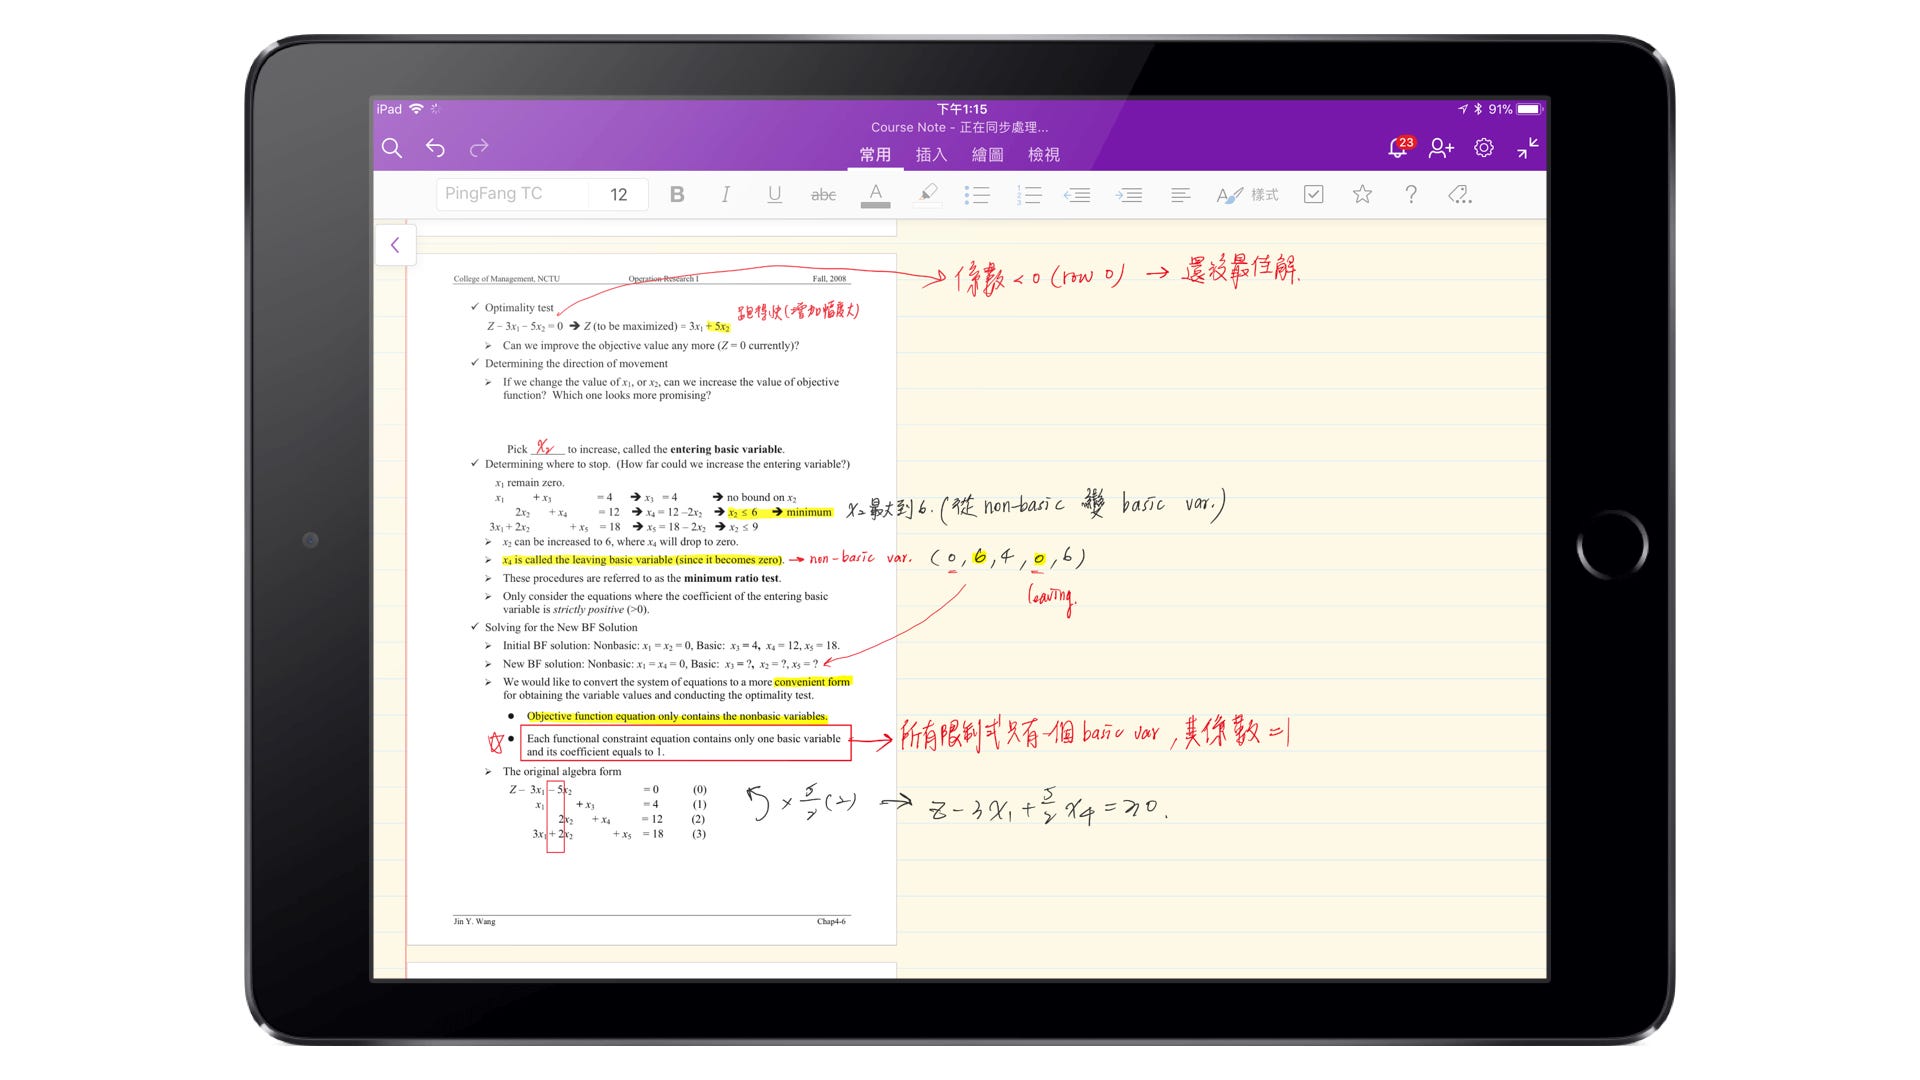1920x1080 pixels.
Task: Insert to-do checkbox tag
Action: pos(1314,195)
